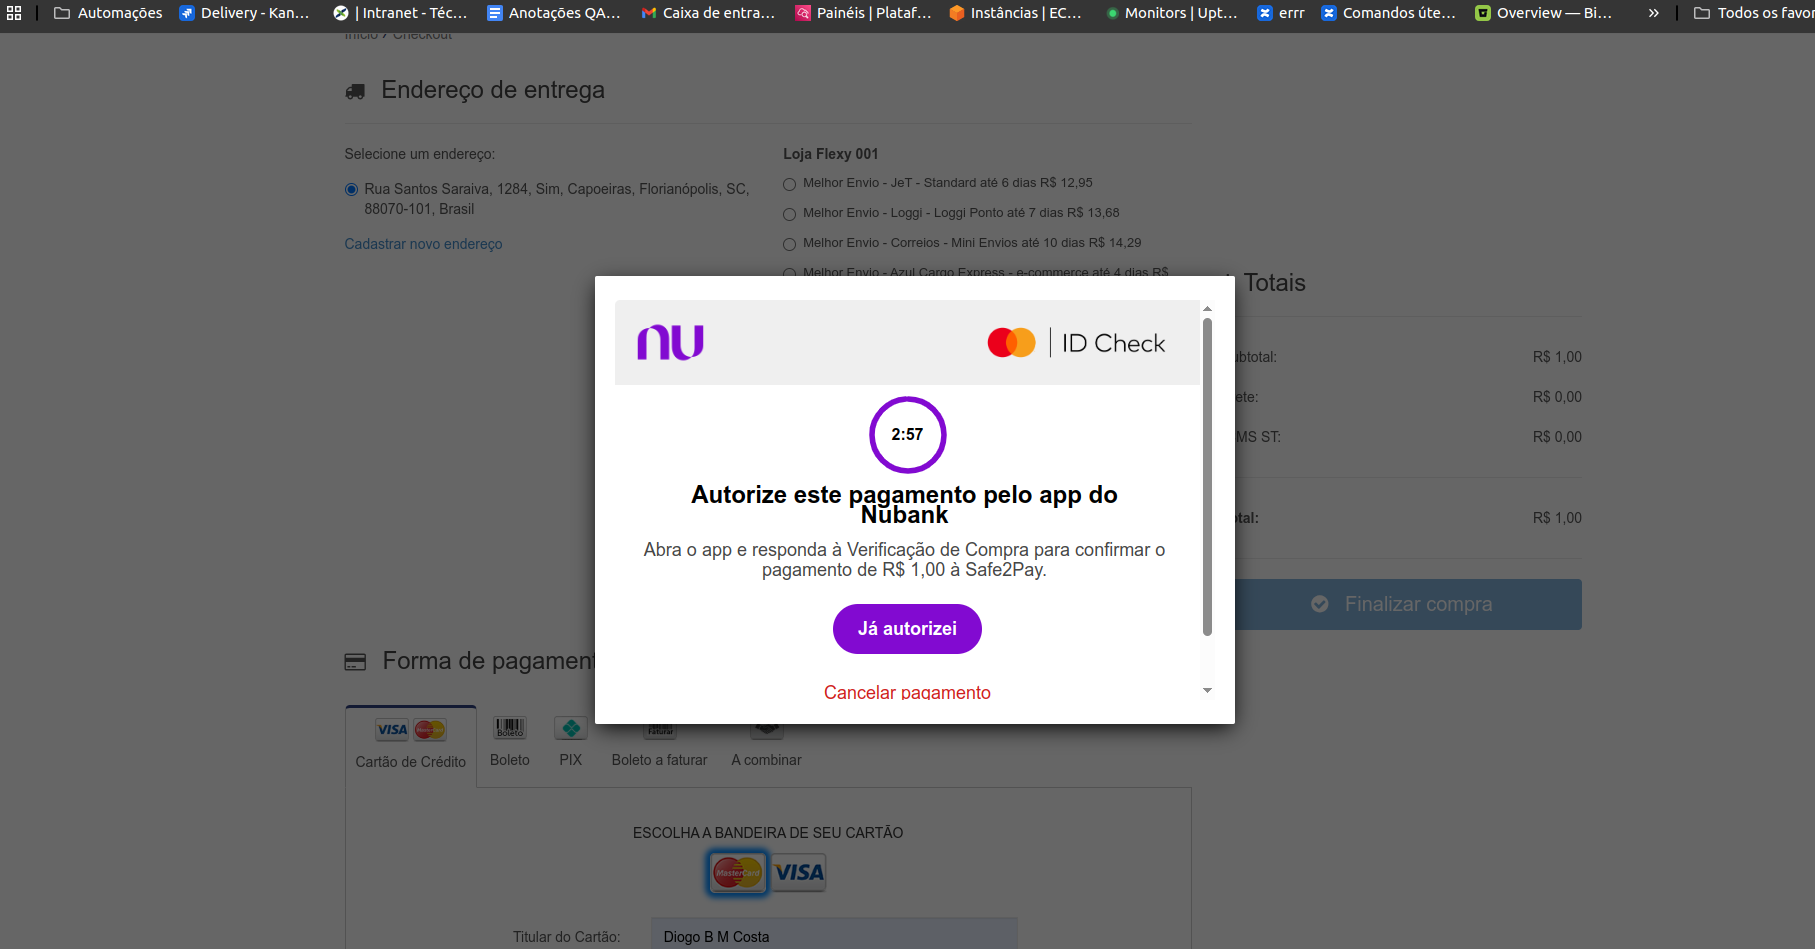Switch to the PIX payment tab

(571, 744)
